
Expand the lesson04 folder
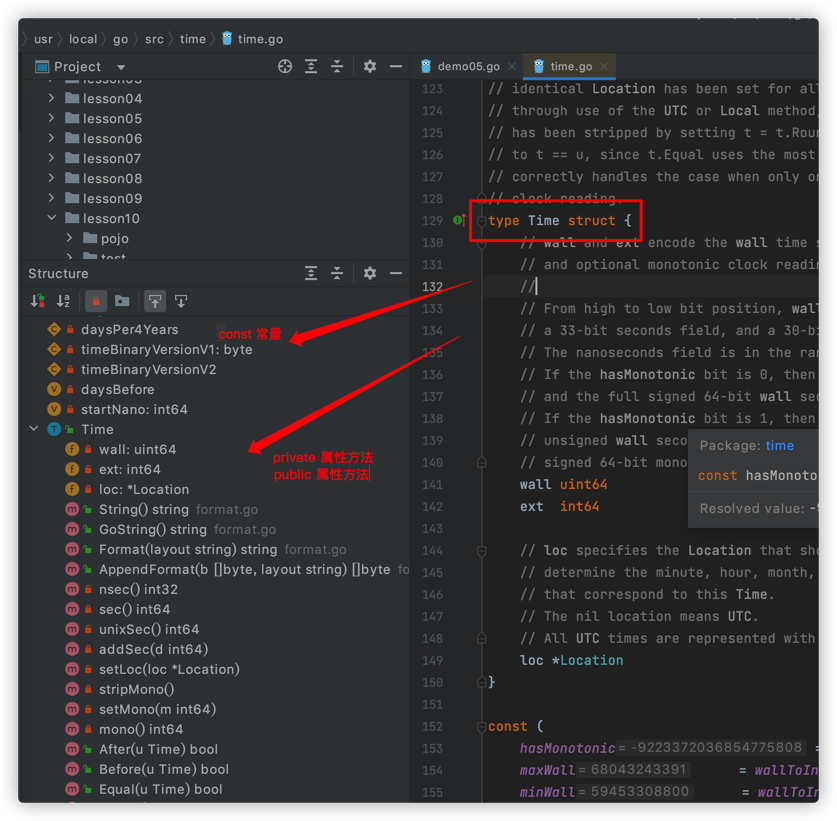pyautogui.click(x=51, y=98)
